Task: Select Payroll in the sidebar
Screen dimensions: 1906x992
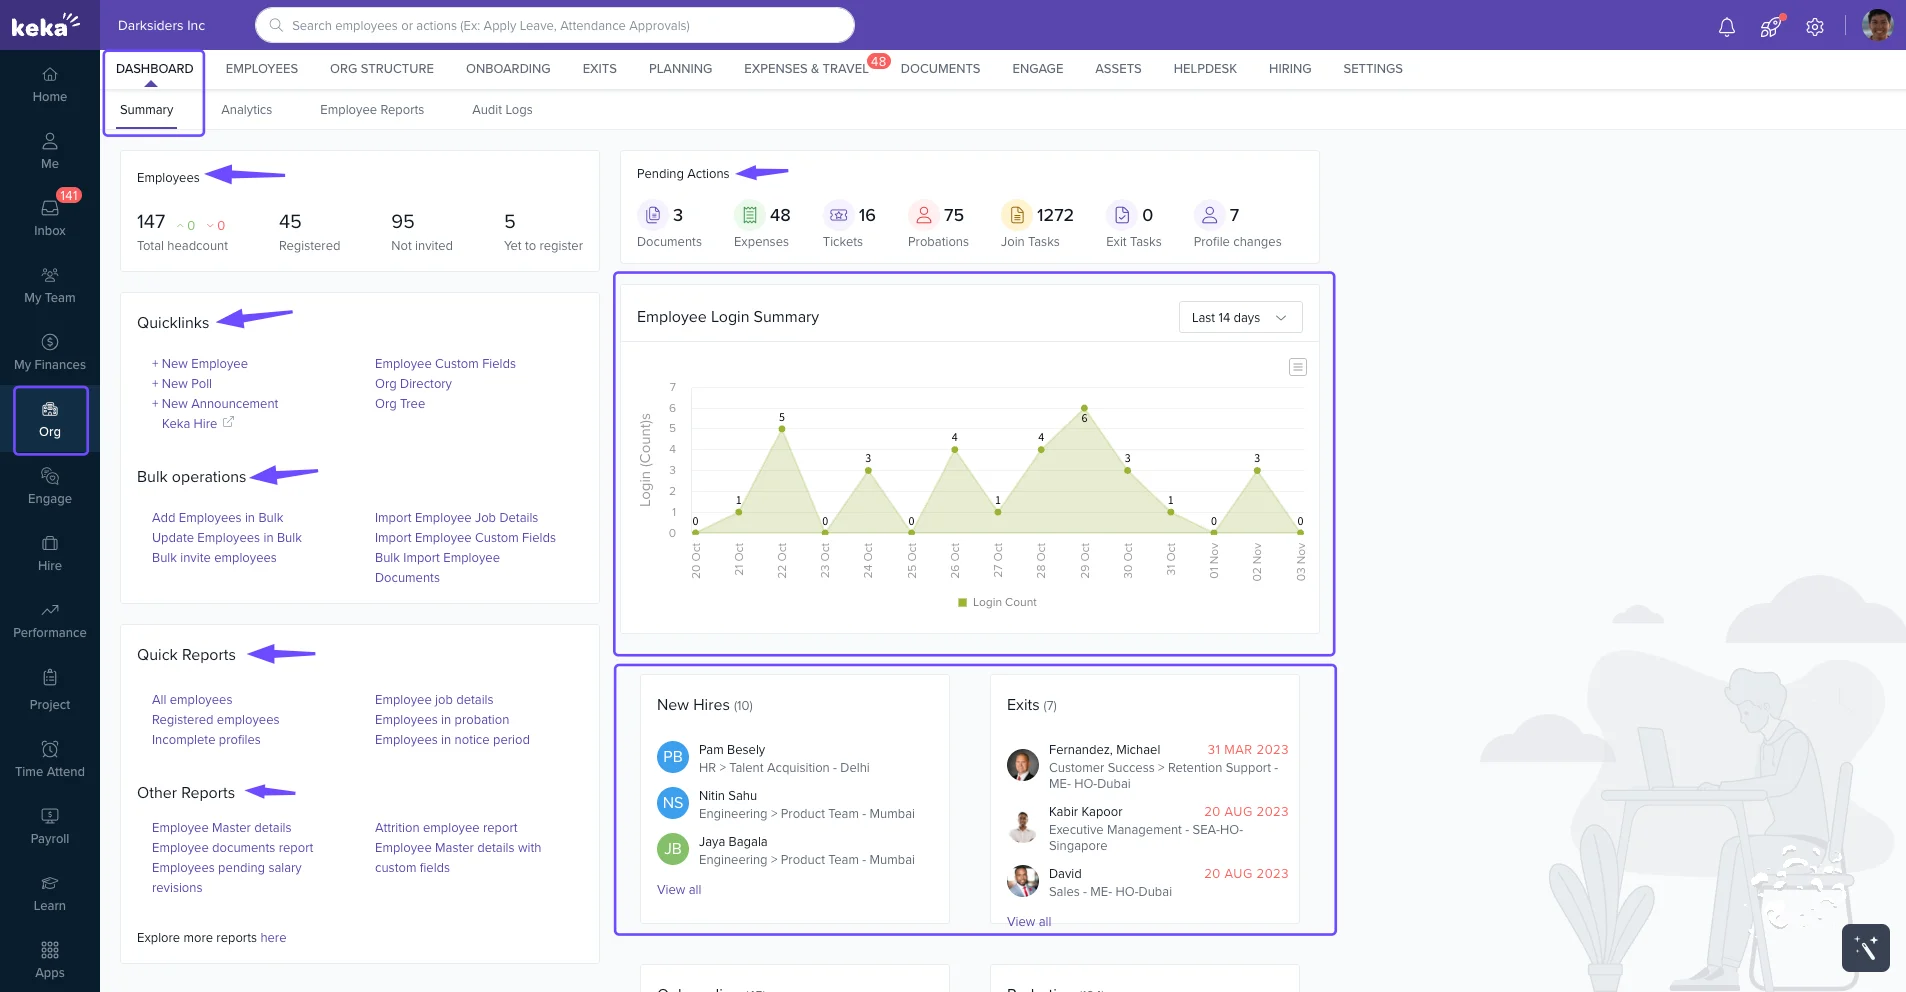Action: (49, 825)
